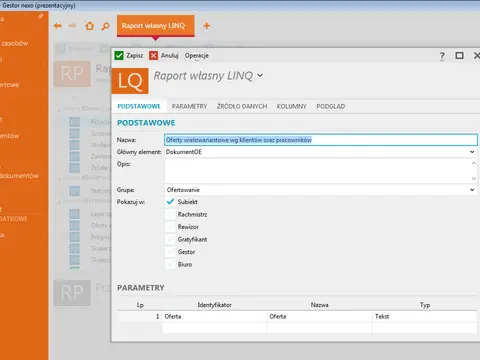
Task: Add a new tab with plus icon
Action: pyautogui.click(x=207, y=26)
